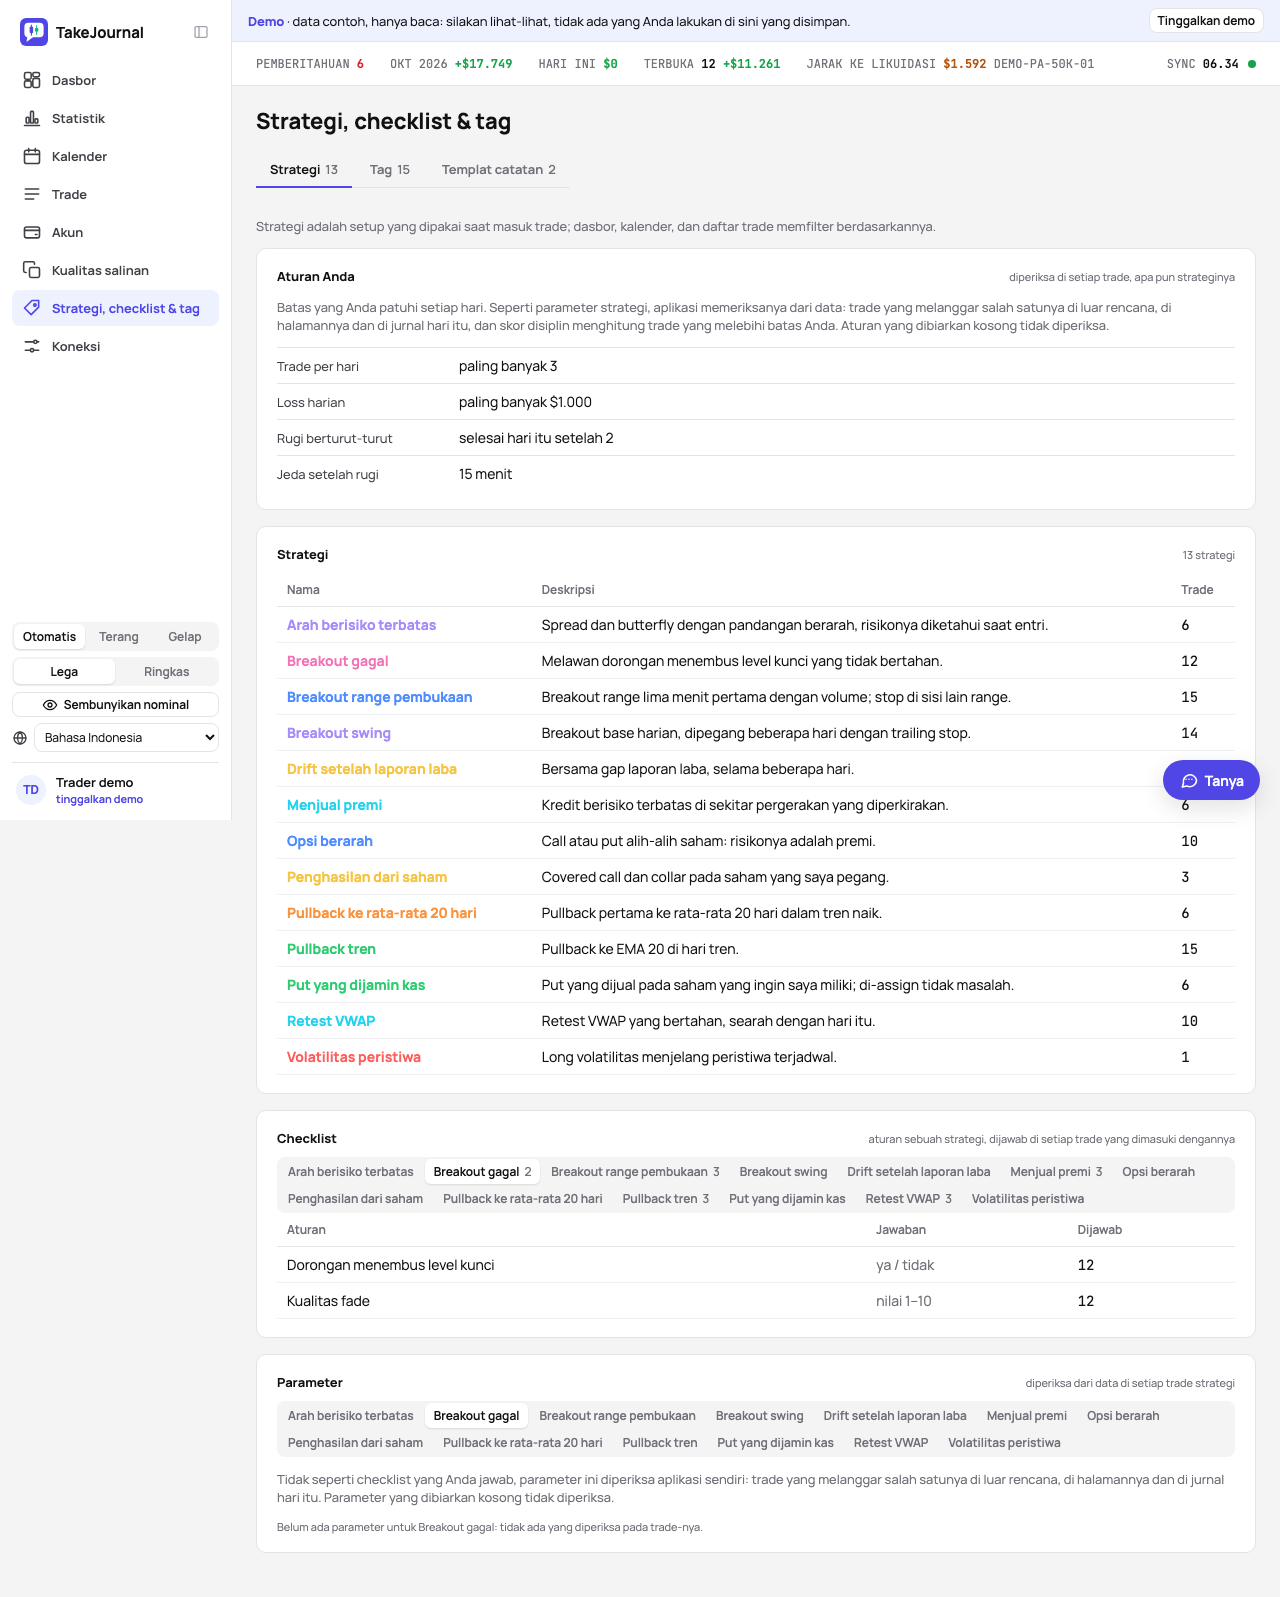The width and height of the screenshot is (1280, 1597).
Task: Collapse the sidebar using the panel icon
Action: (201, 32)
